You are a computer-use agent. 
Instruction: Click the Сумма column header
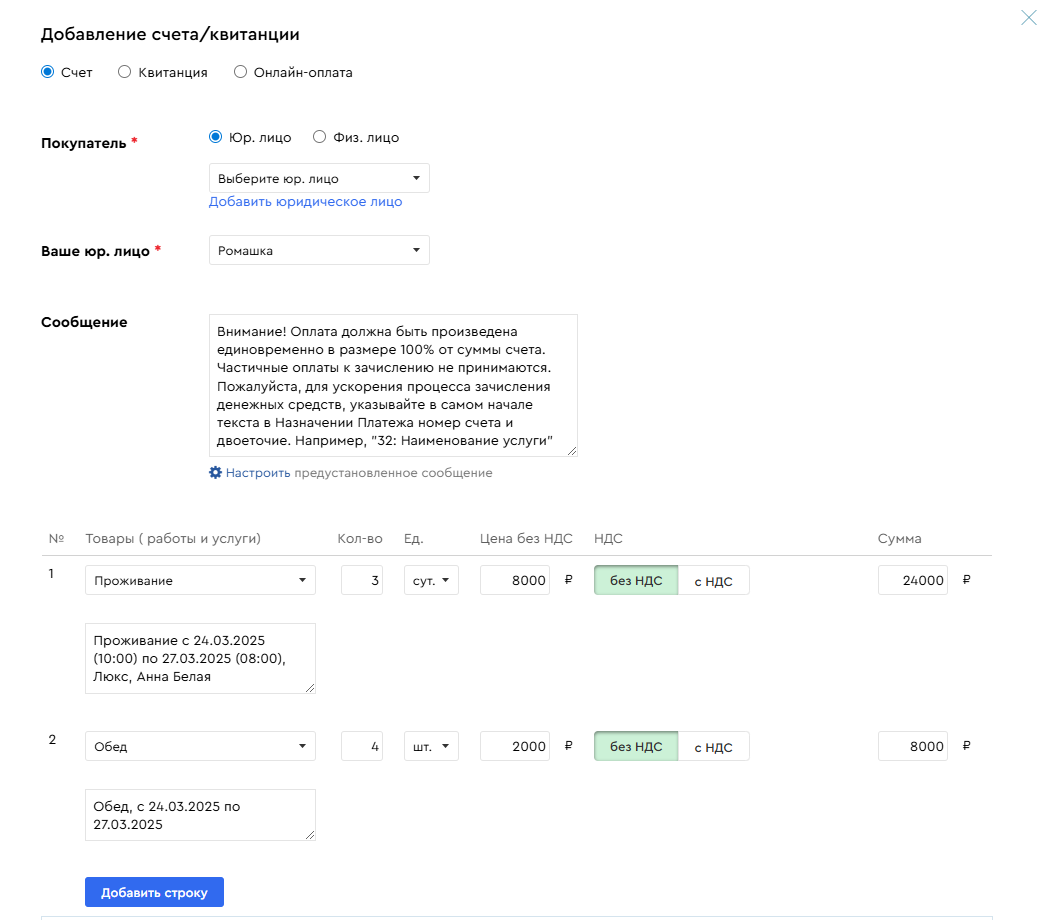899,539
